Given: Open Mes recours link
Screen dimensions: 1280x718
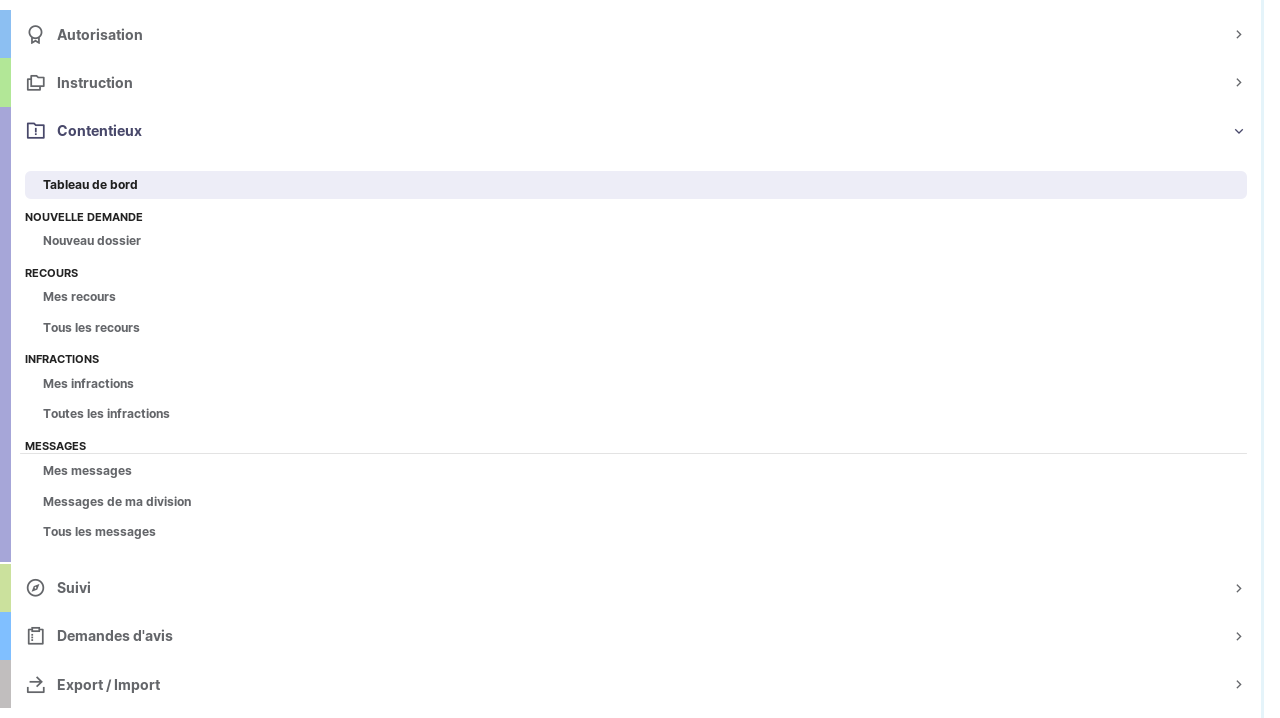Looking at the screenshot, I should click(79, 297).
